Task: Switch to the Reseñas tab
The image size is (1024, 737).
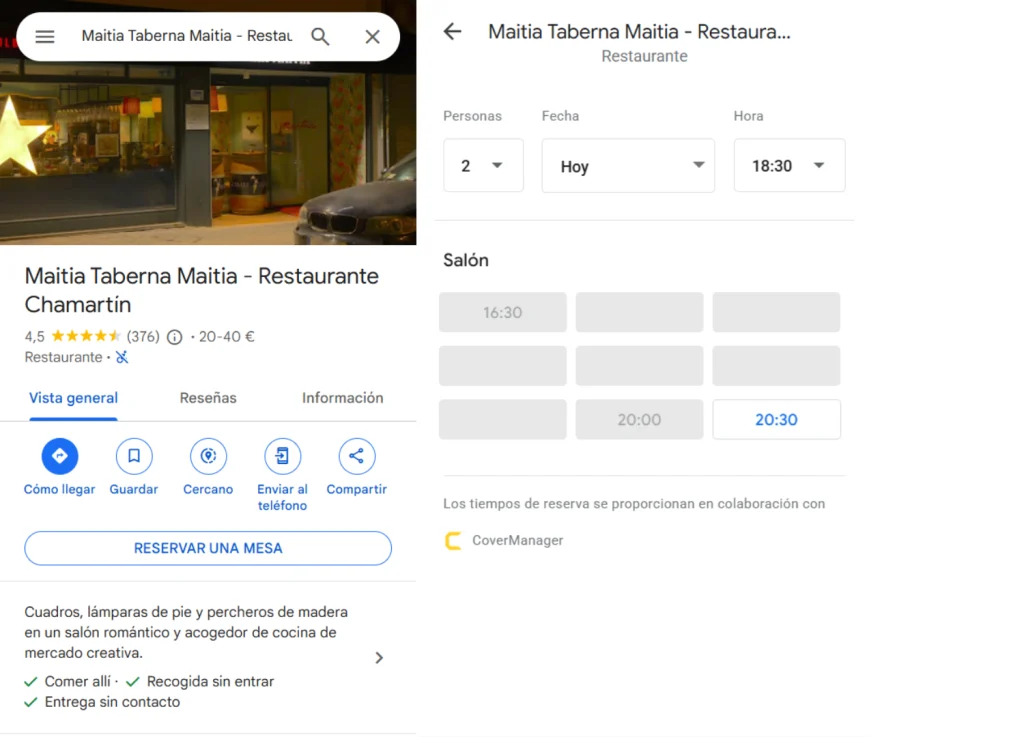Action: click(x=208, y=398)
